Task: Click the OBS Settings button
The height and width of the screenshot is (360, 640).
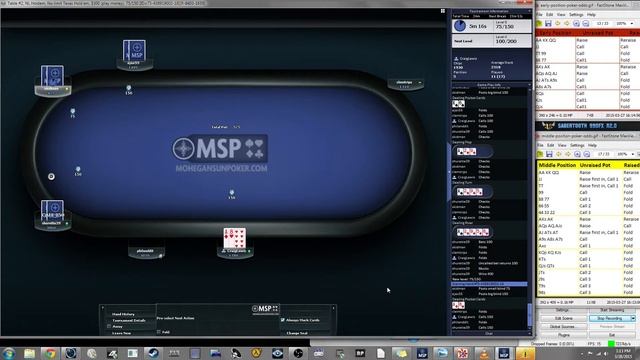Action: point(563,310)
